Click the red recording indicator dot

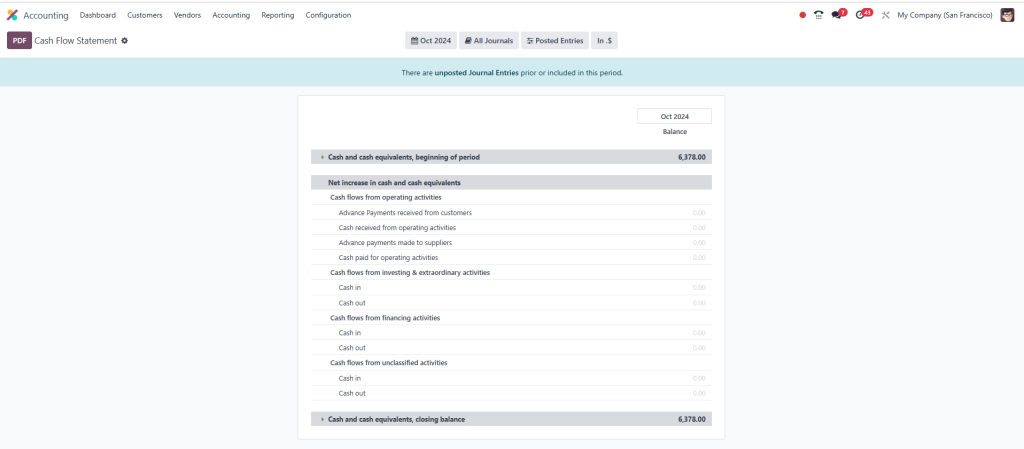tap(803, 15)
